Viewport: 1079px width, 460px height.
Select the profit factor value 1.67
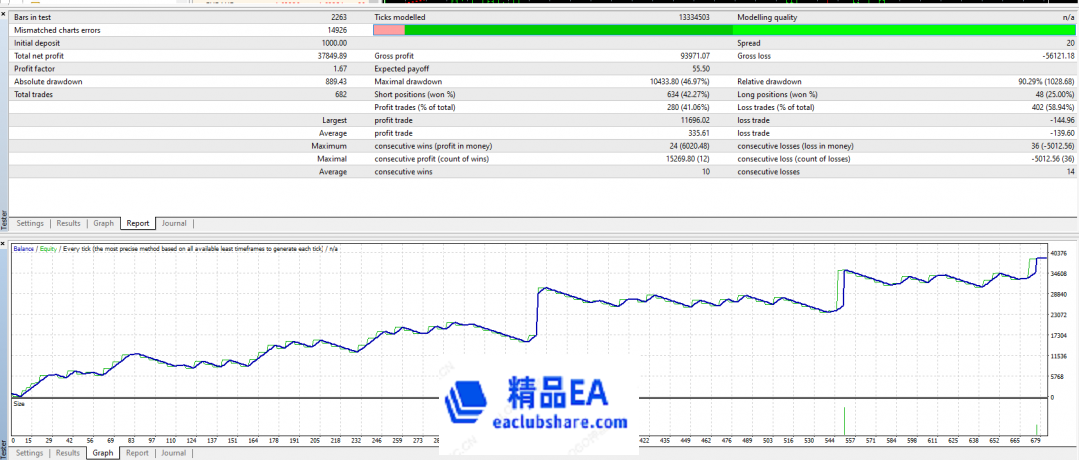coord(340,69)
